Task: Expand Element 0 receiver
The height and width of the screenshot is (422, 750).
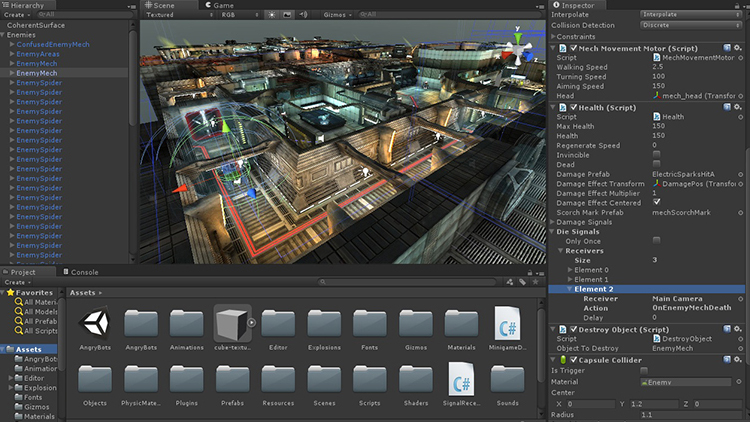Action: click(x=570, y=270)
